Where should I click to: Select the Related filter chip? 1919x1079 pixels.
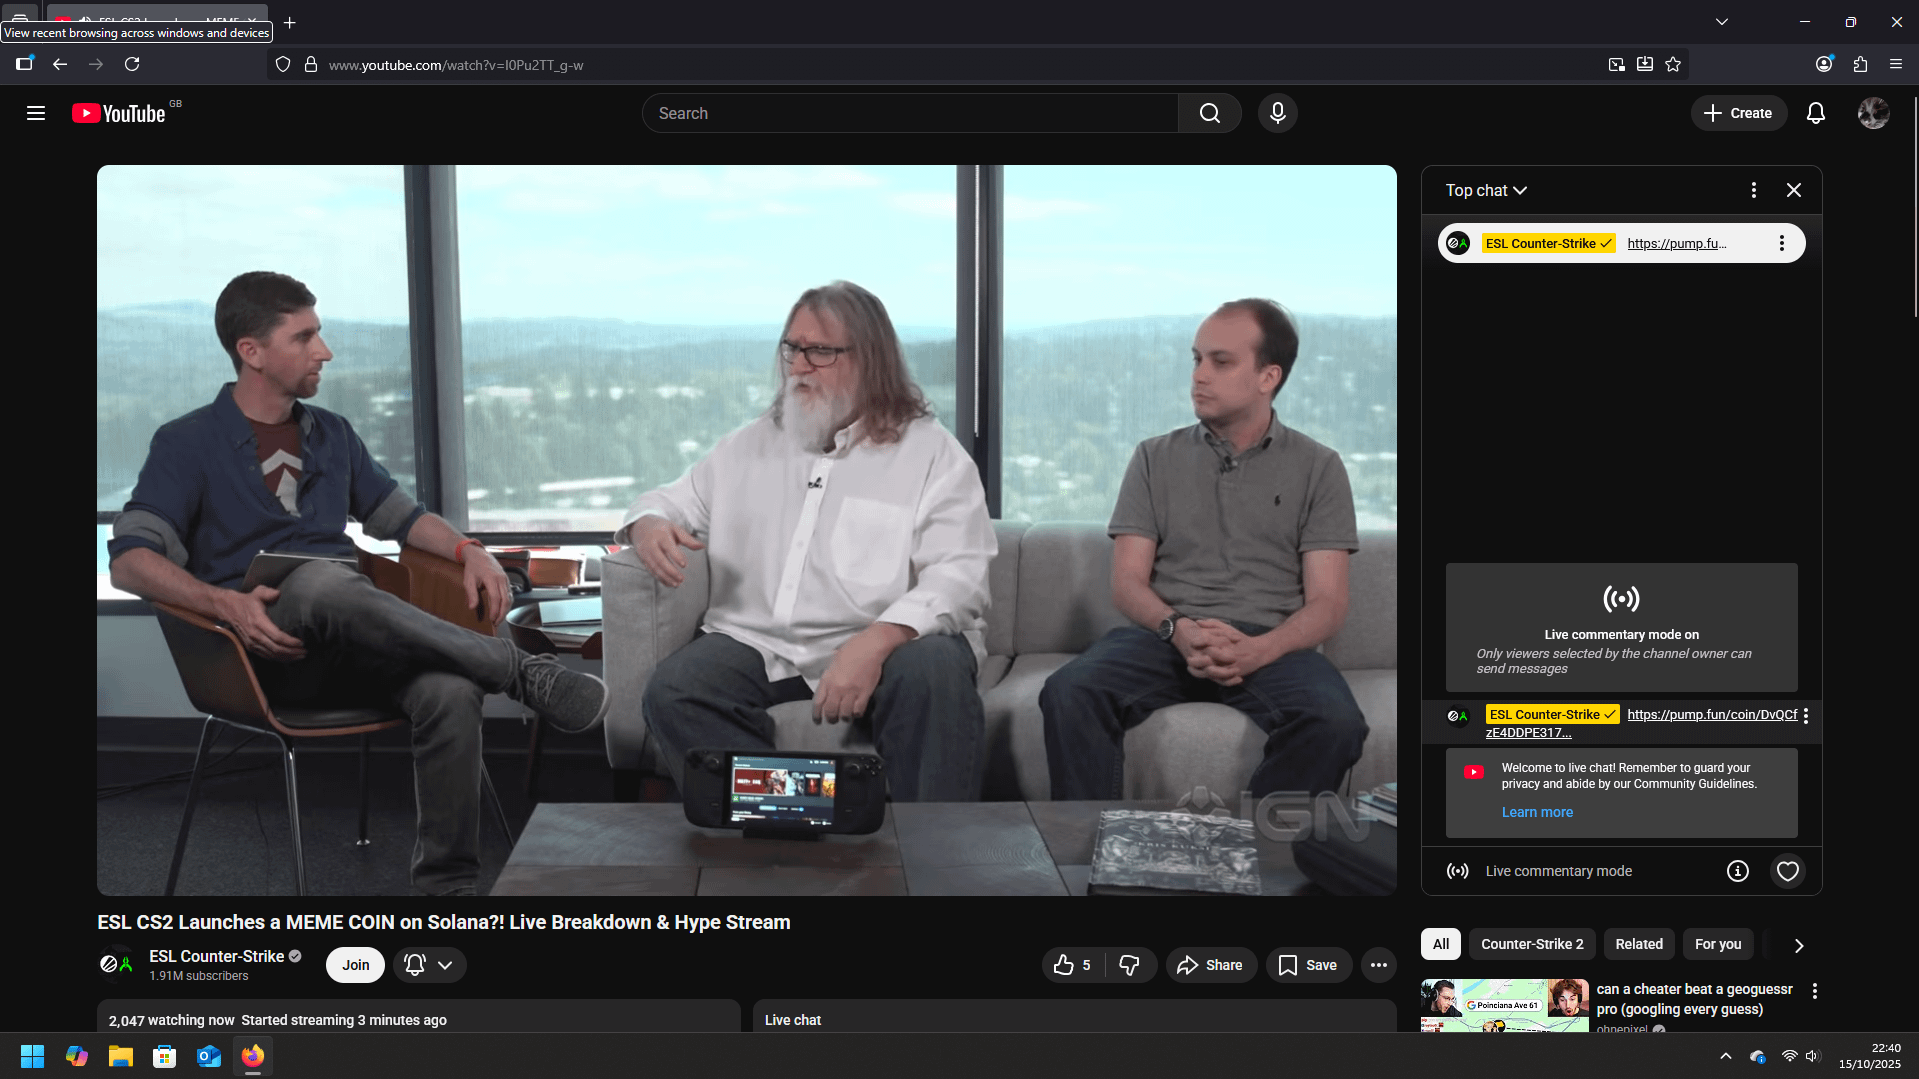[x=1639, y=944]
